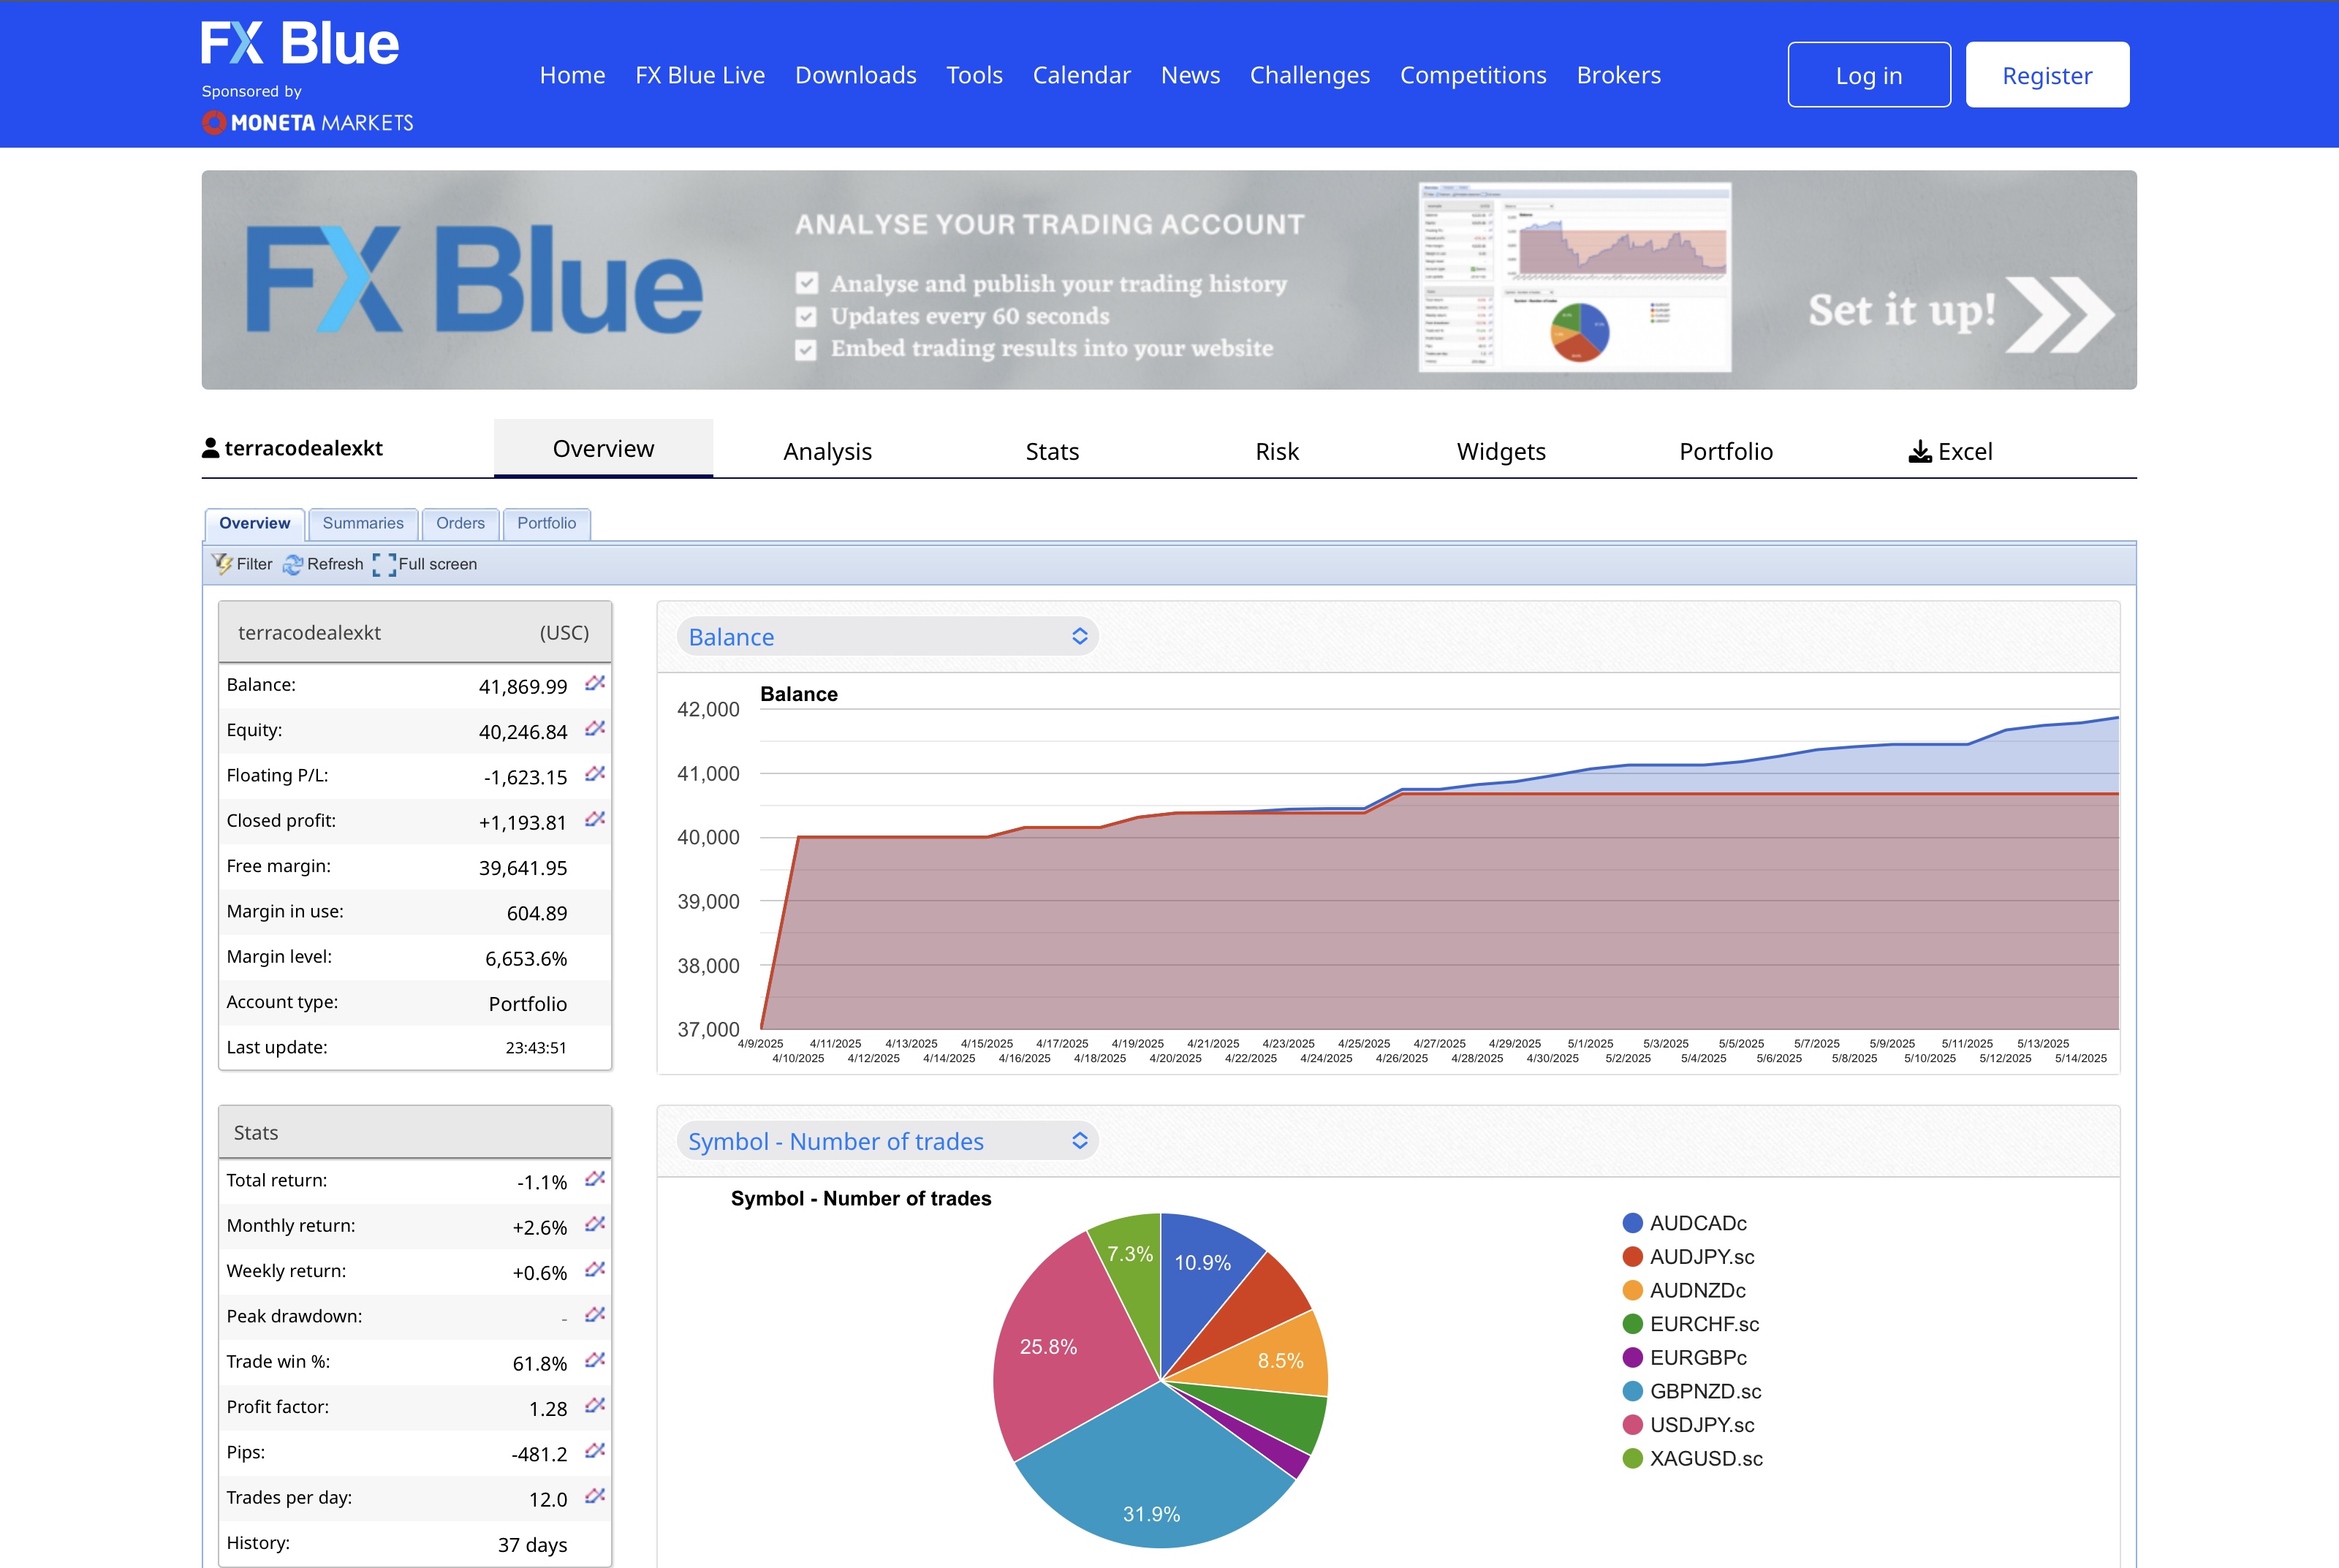
Task: Click the Refresh arrows icon
Action: point(293,565)
